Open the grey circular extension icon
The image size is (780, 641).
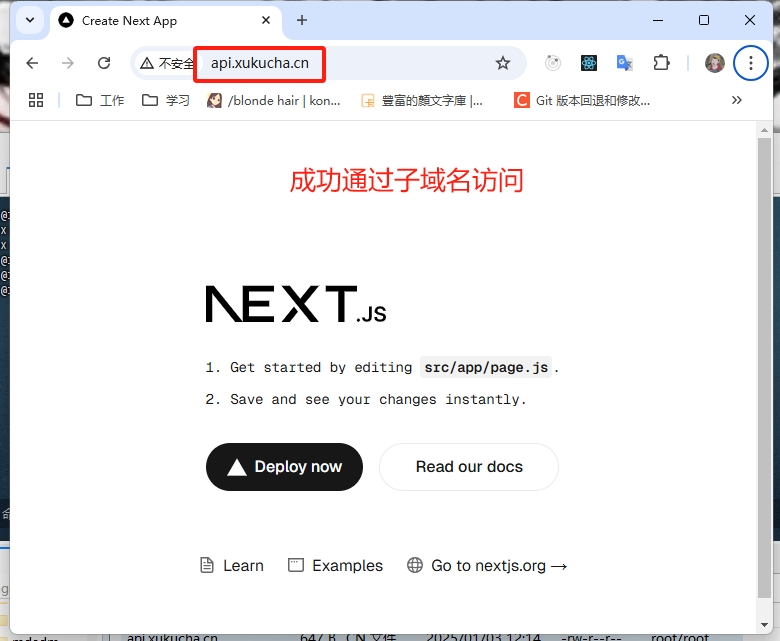(553, 63)
